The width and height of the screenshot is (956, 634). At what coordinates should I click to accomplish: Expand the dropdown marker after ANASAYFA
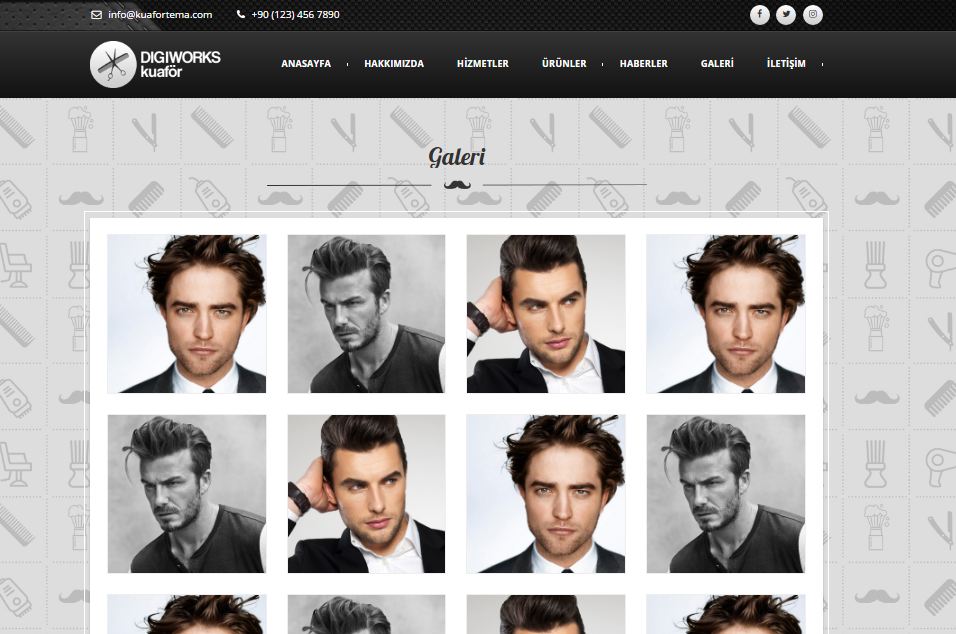pos(348,64)
